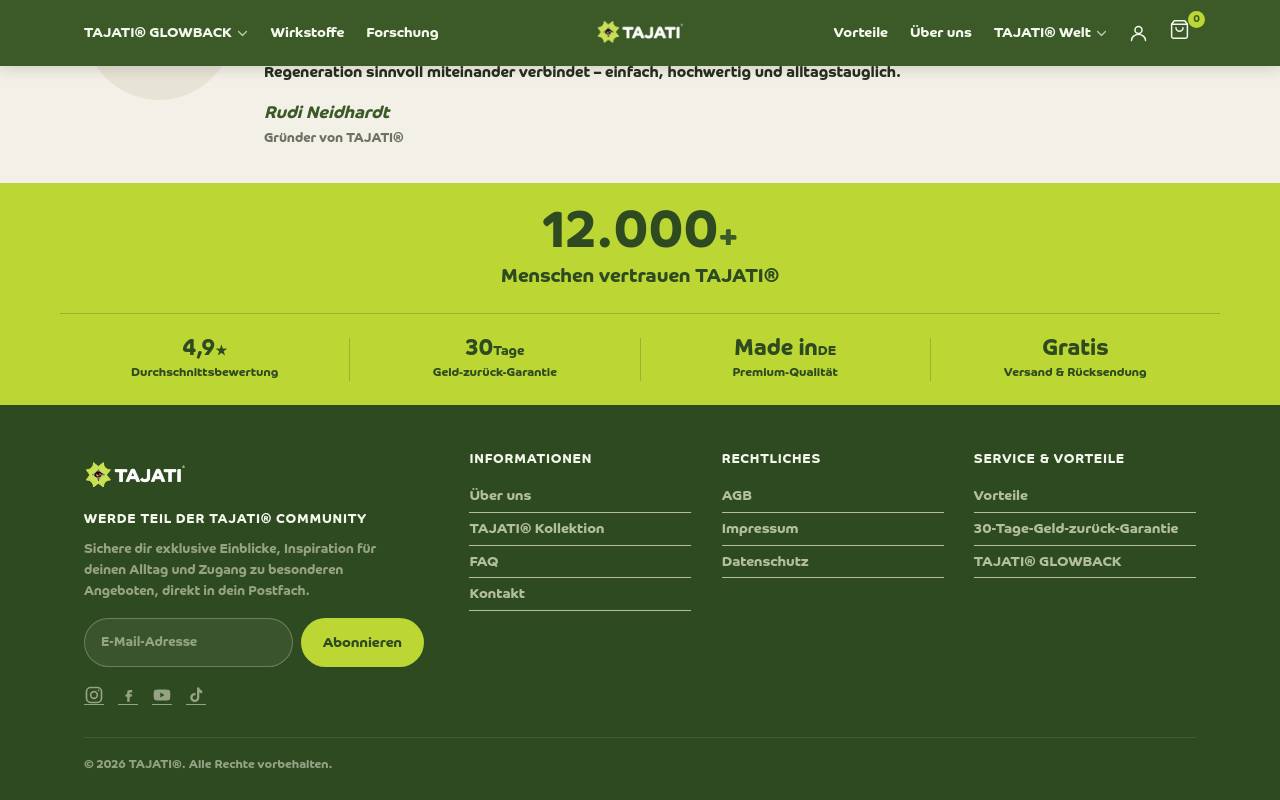
Task: Click the WERDE TEIL DER TAJATI® COMMUNITY heading
Action: pyautogui.click(x=225, y=519)
